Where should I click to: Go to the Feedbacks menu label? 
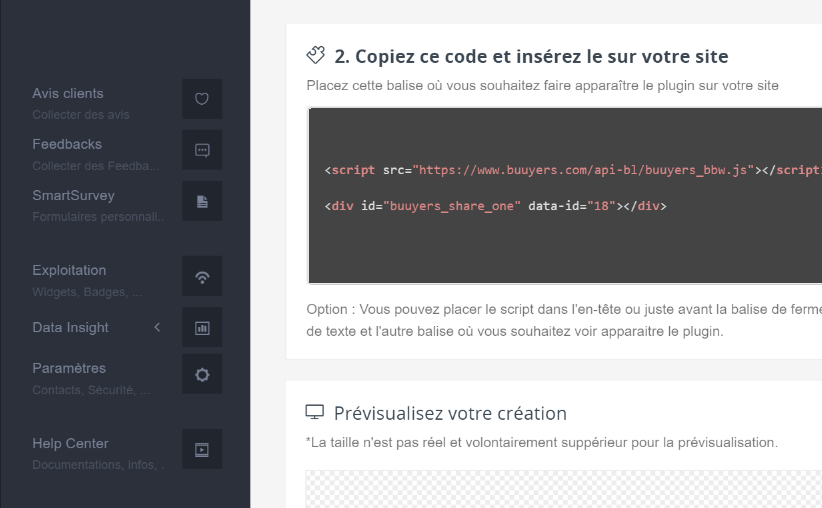click(x=67, y=144)
